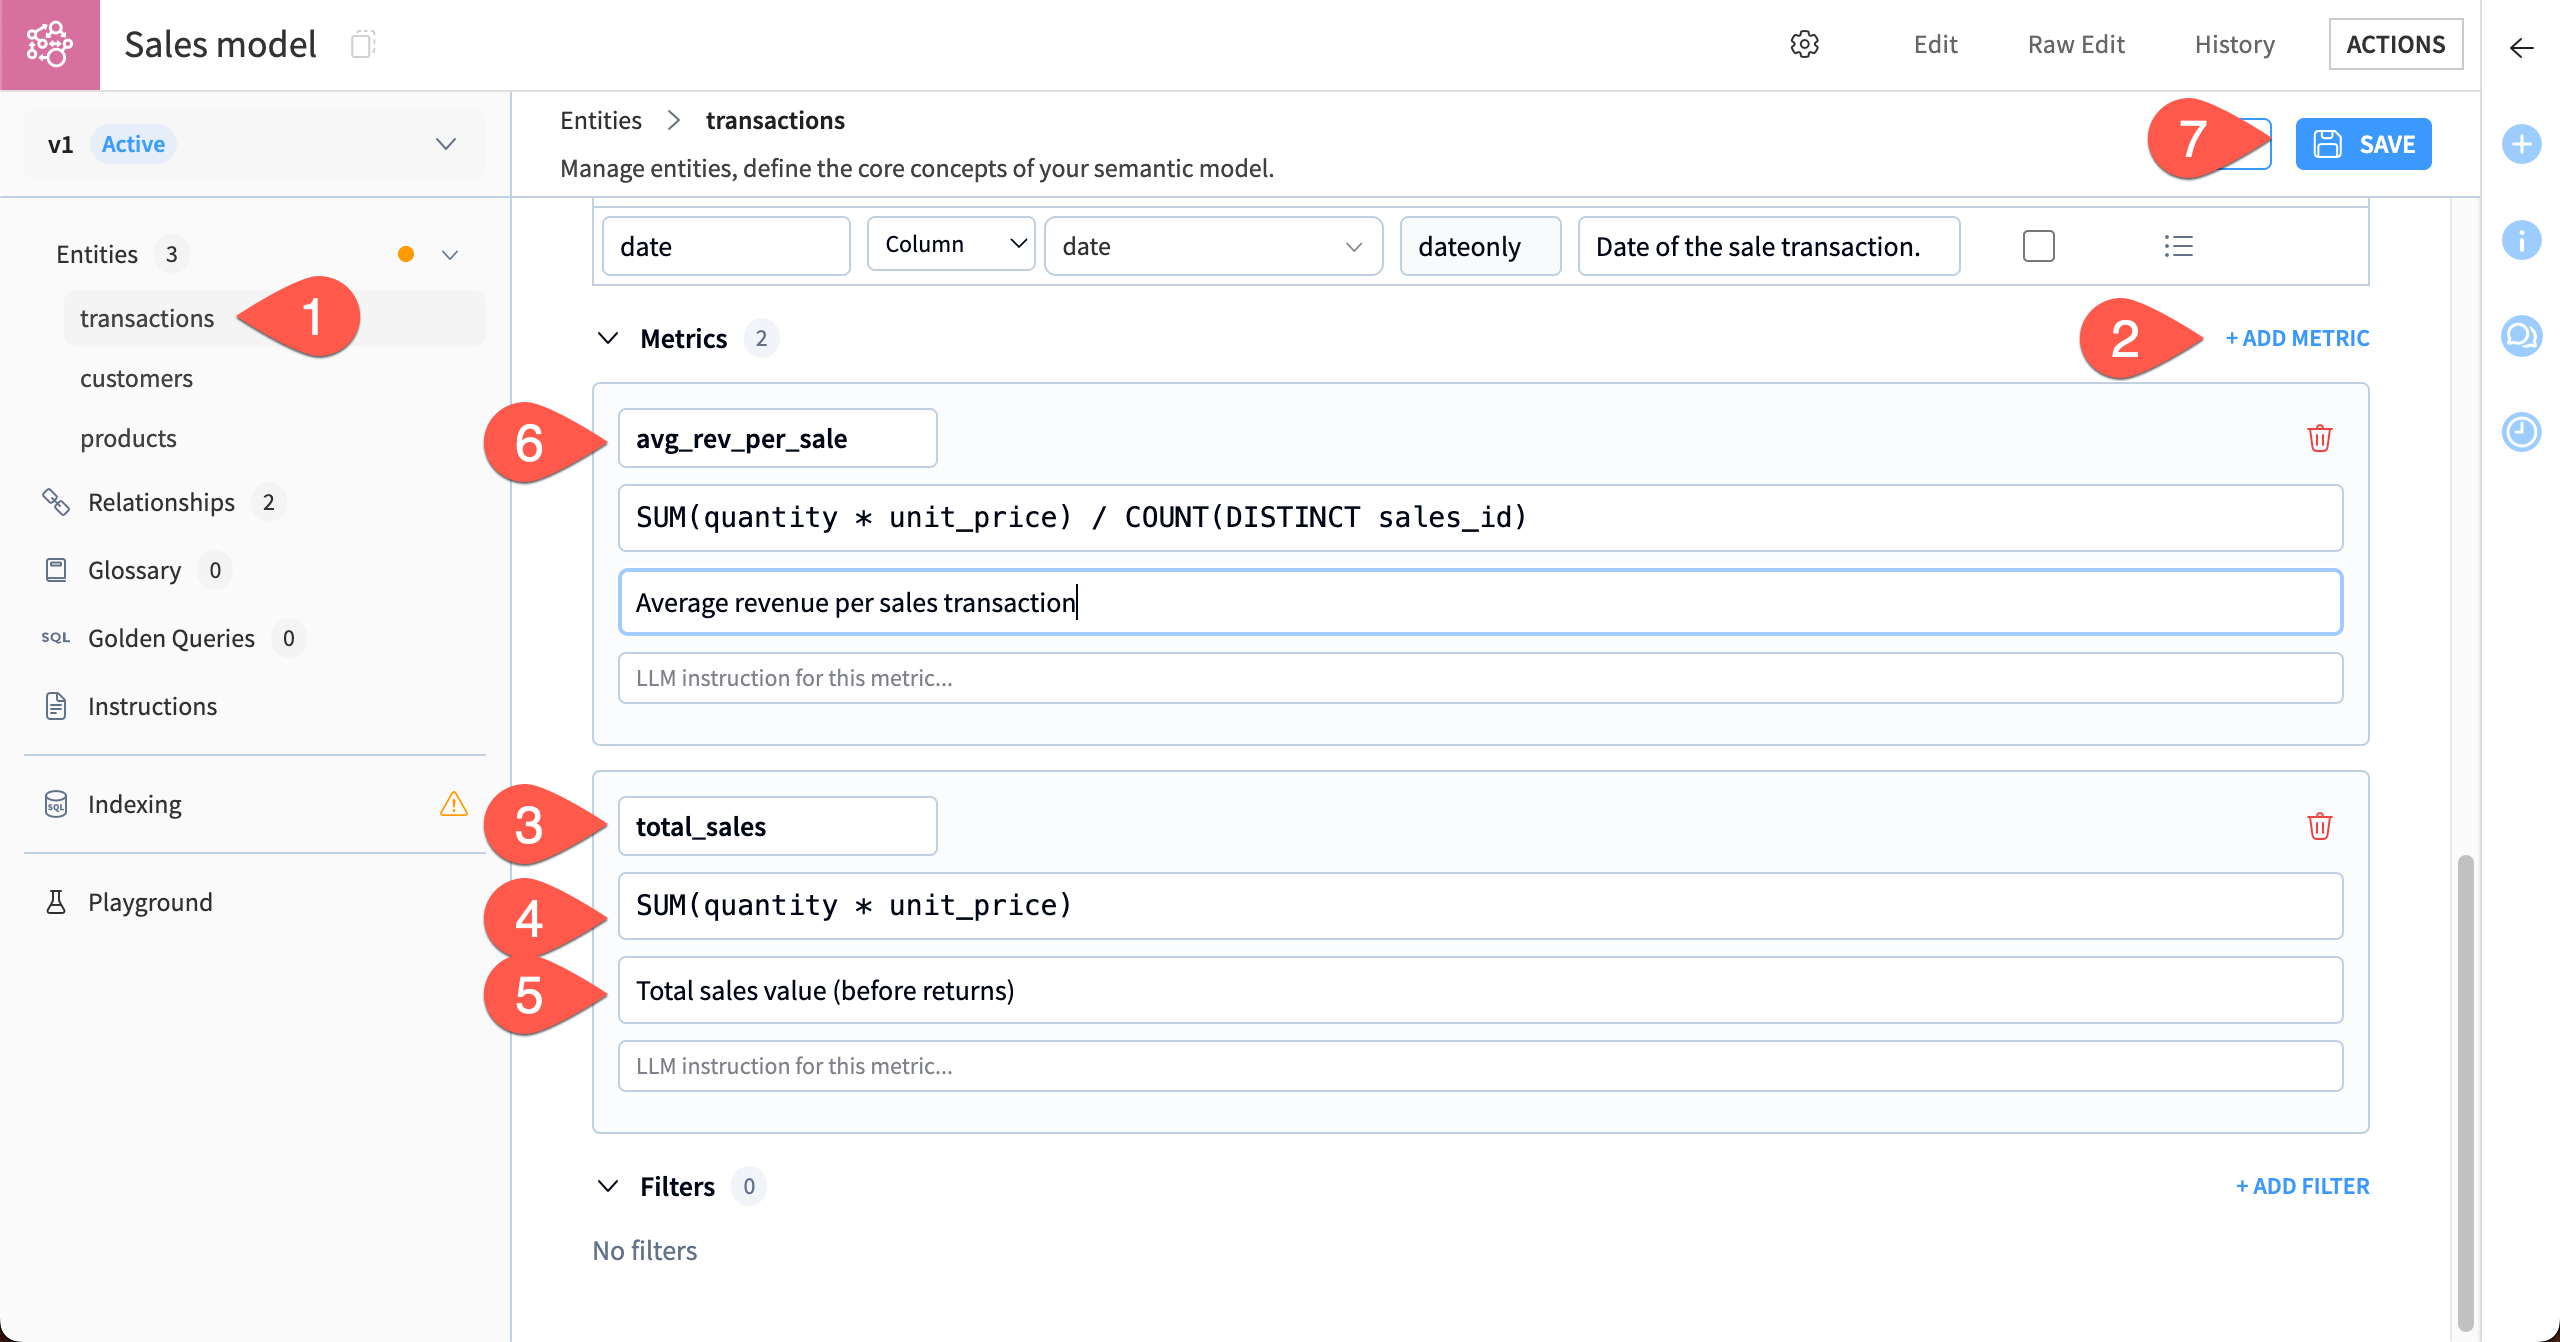Switch to Raw Edit mode
2560x1342 pixels.
coord(2075,44)
